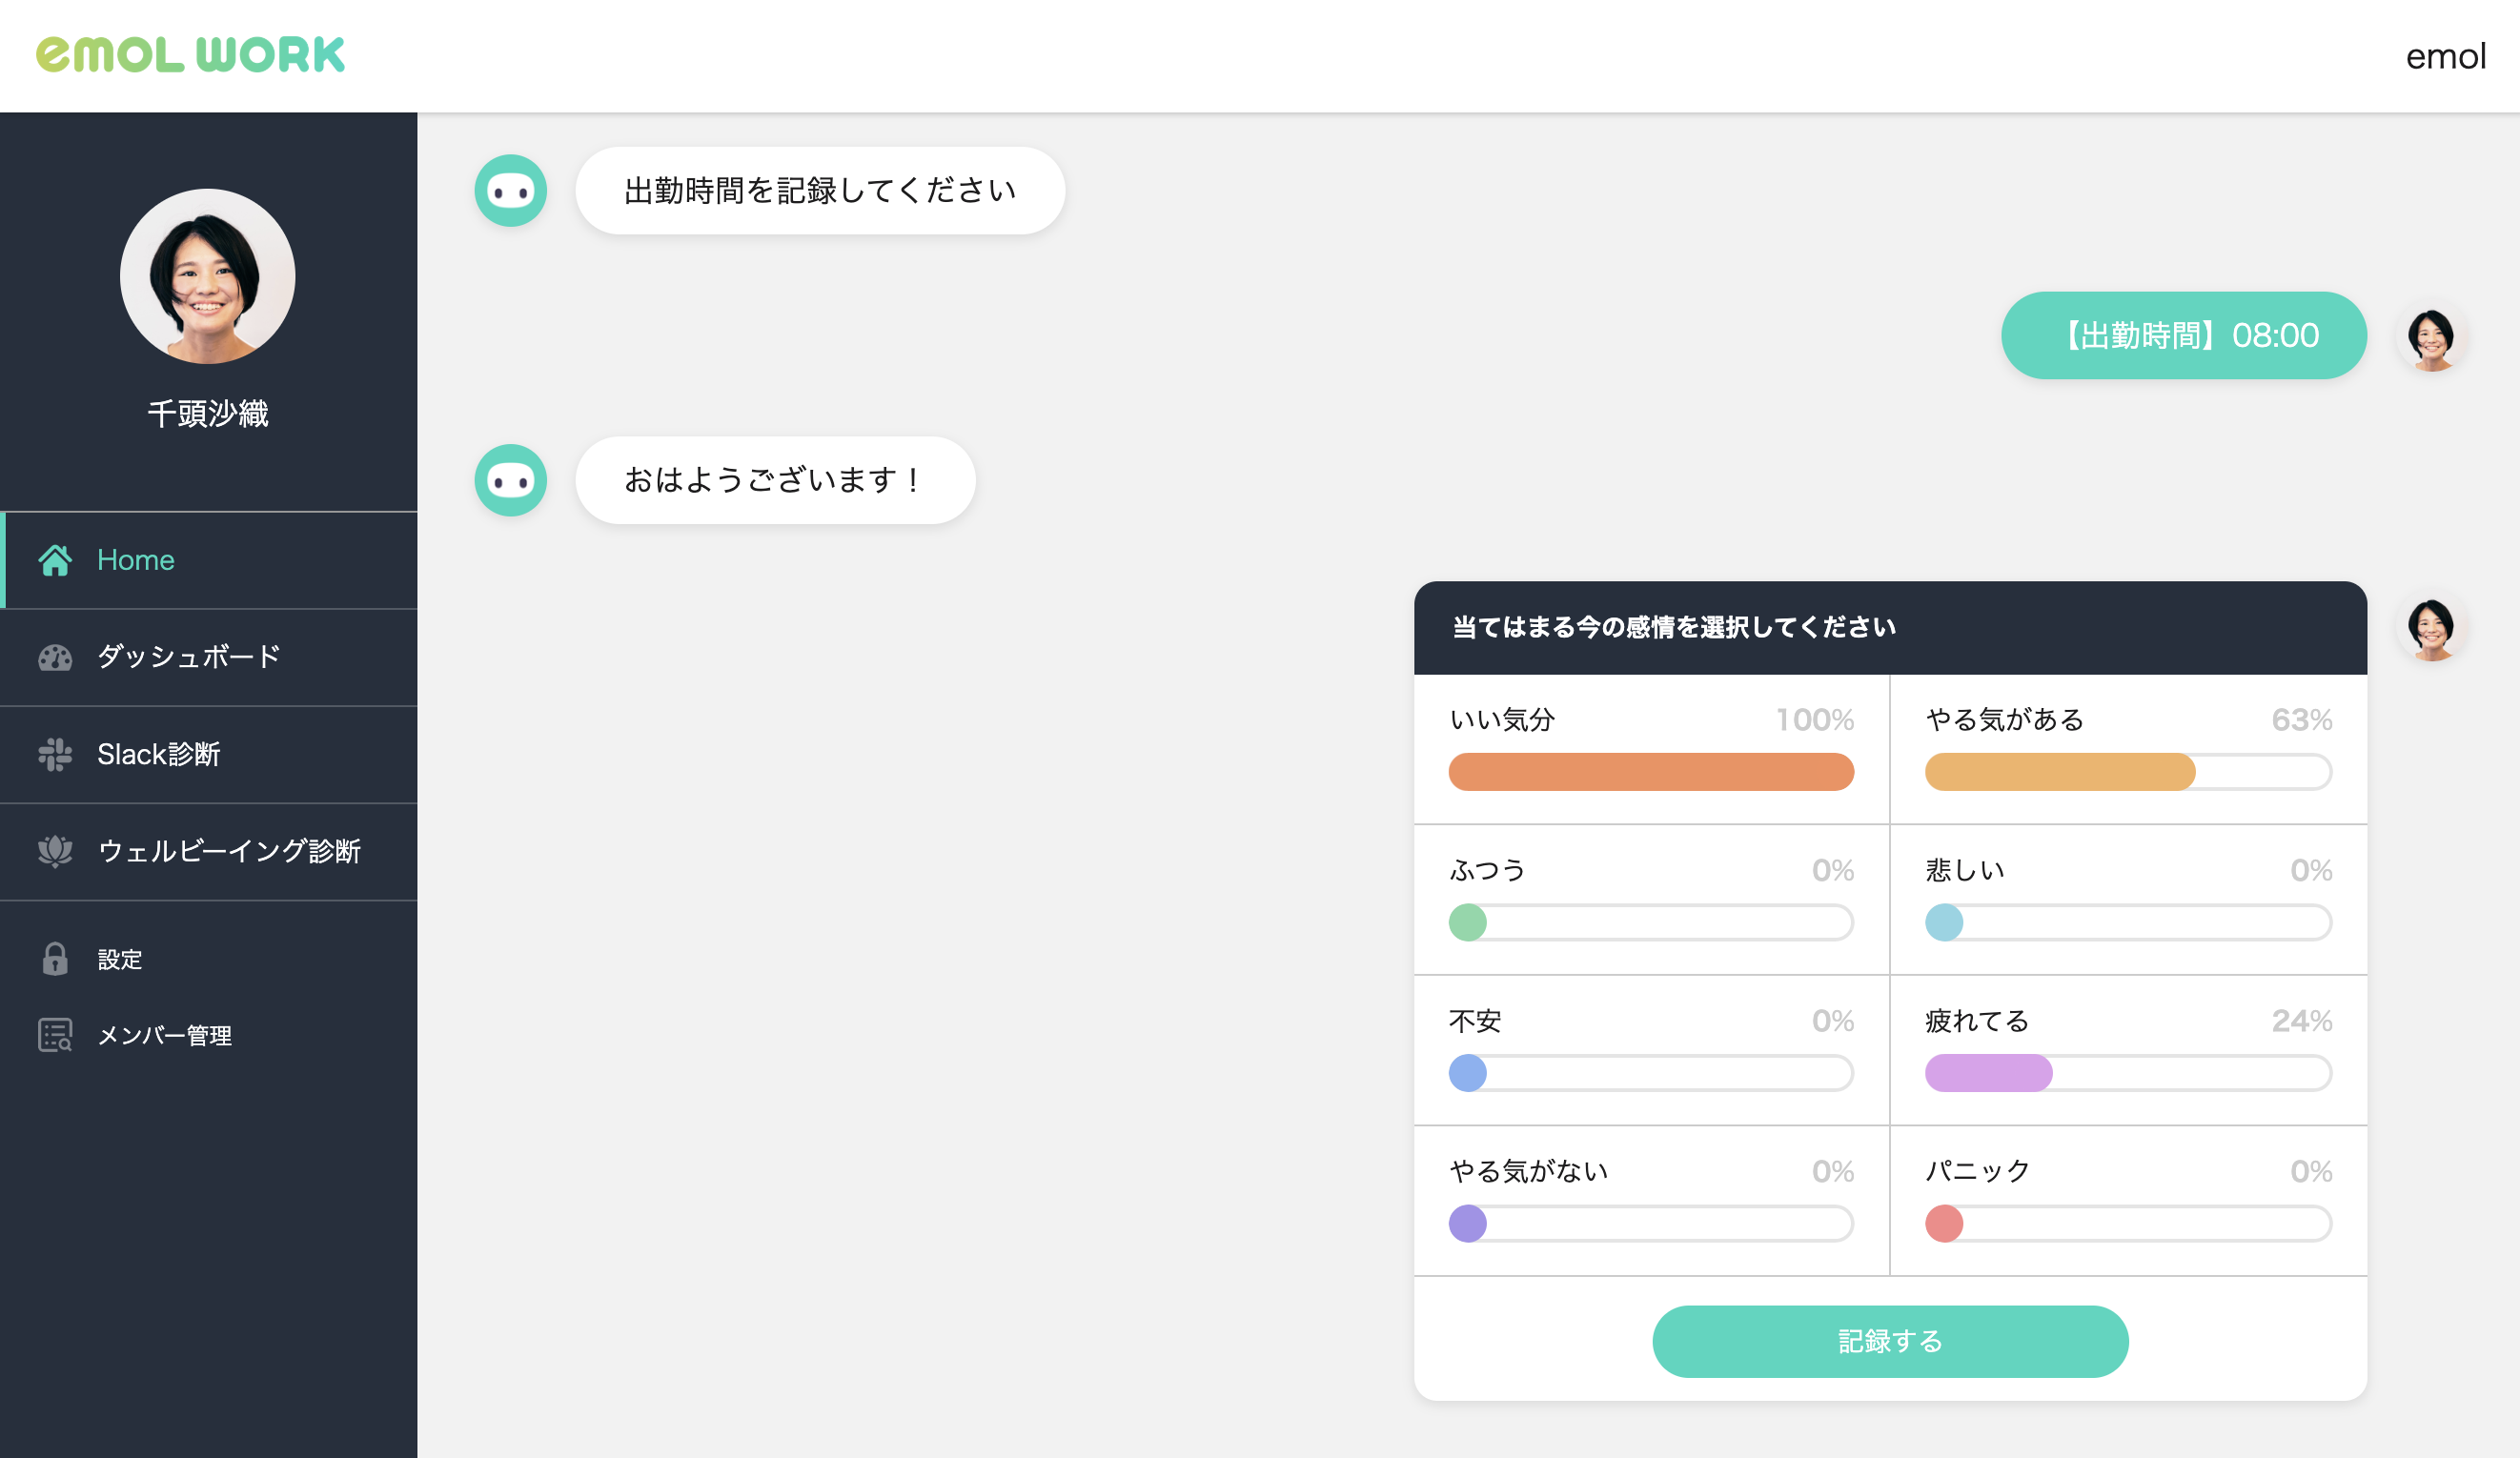Click the lotus wellbeing diagnosis icon
The width and height of the screenshot is (2520, 1458).
click(55, 851)
